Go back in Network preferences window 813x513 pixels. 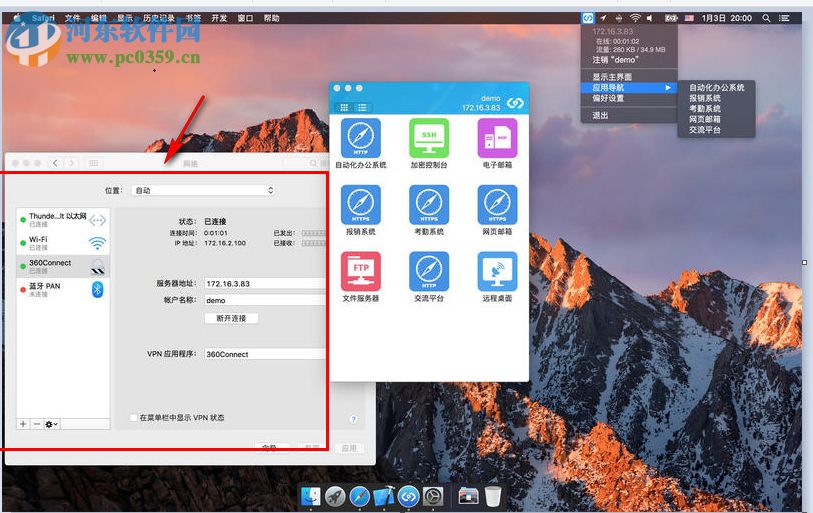[x=55, y=163]
